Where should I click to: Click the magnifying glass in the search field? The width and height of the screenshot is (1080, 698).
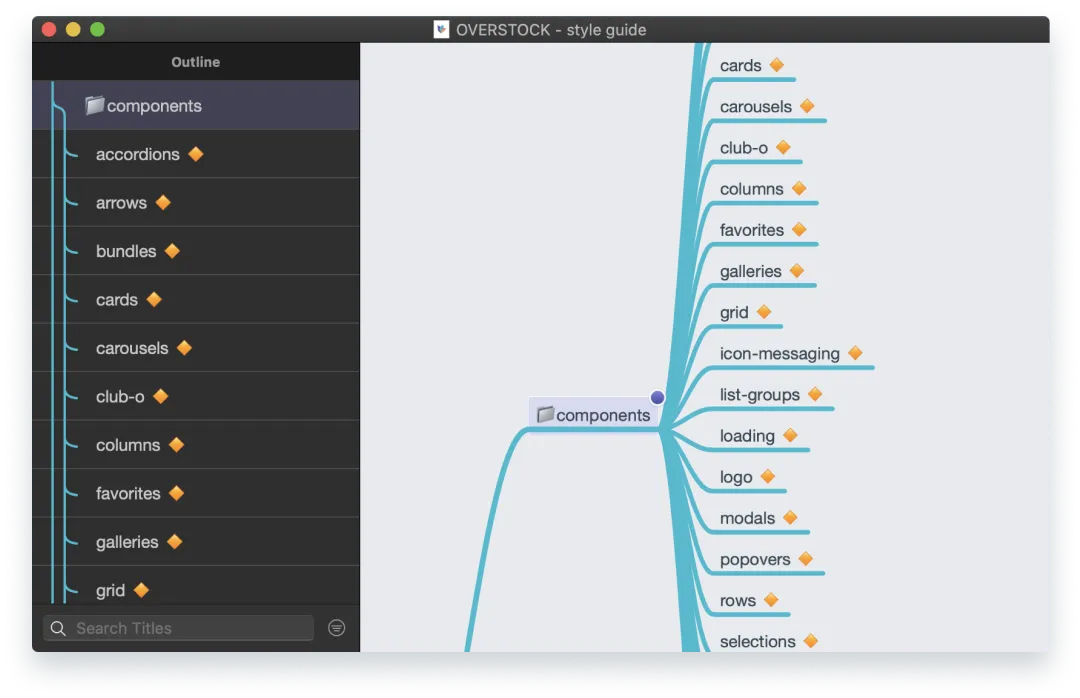tap(58, 628)
